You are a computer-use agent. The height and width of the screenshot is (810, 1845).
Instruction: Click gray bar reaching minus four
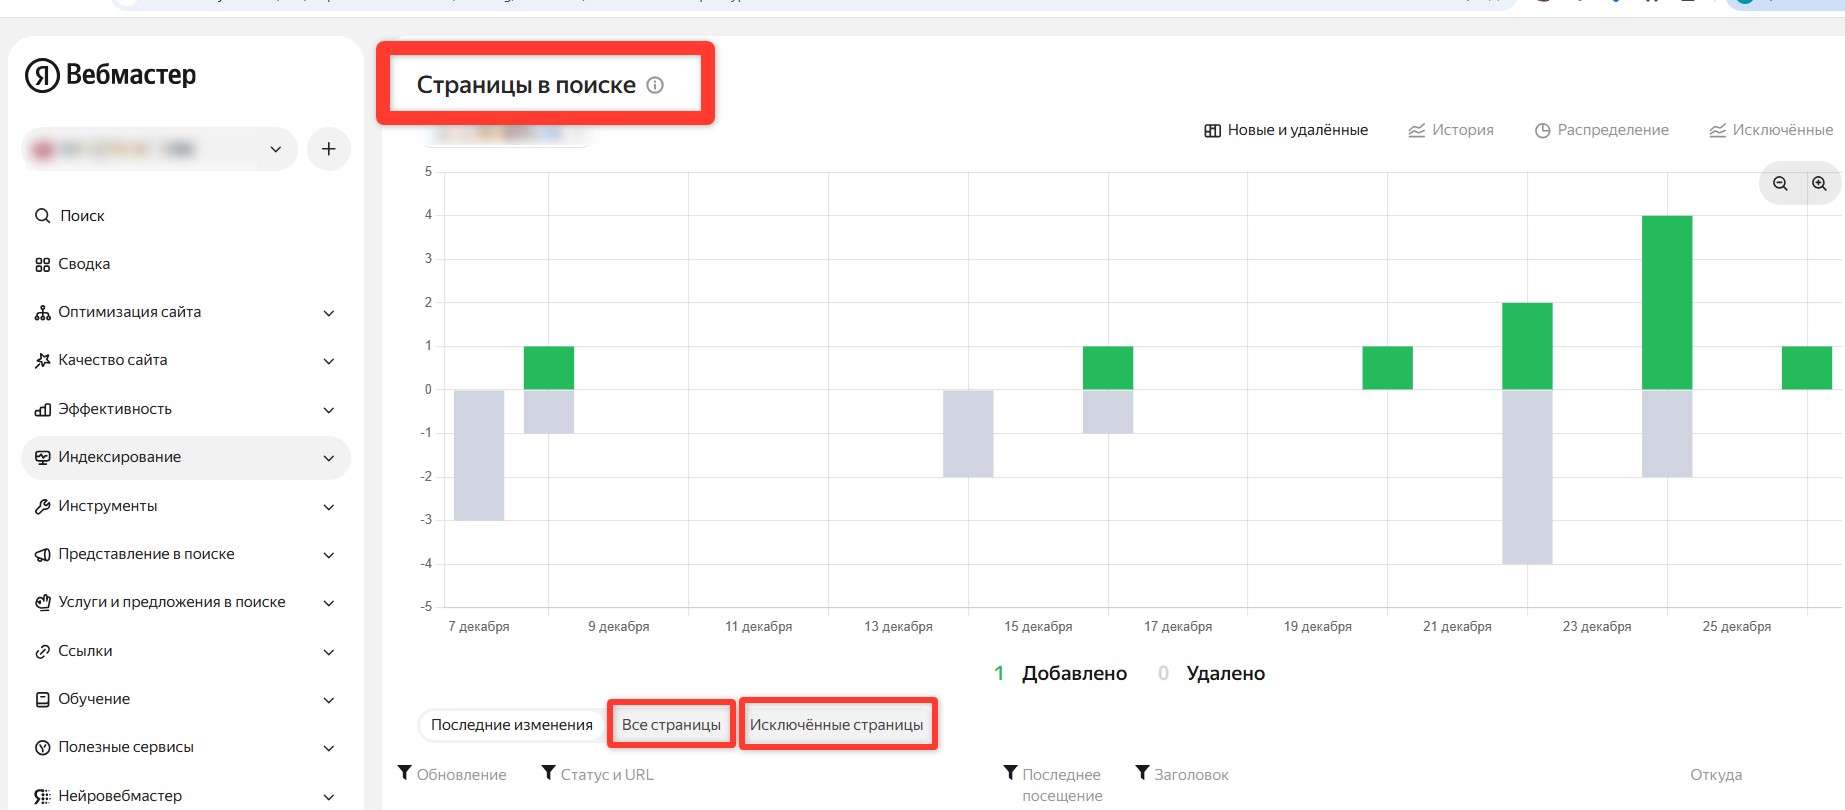(1527, 477)
